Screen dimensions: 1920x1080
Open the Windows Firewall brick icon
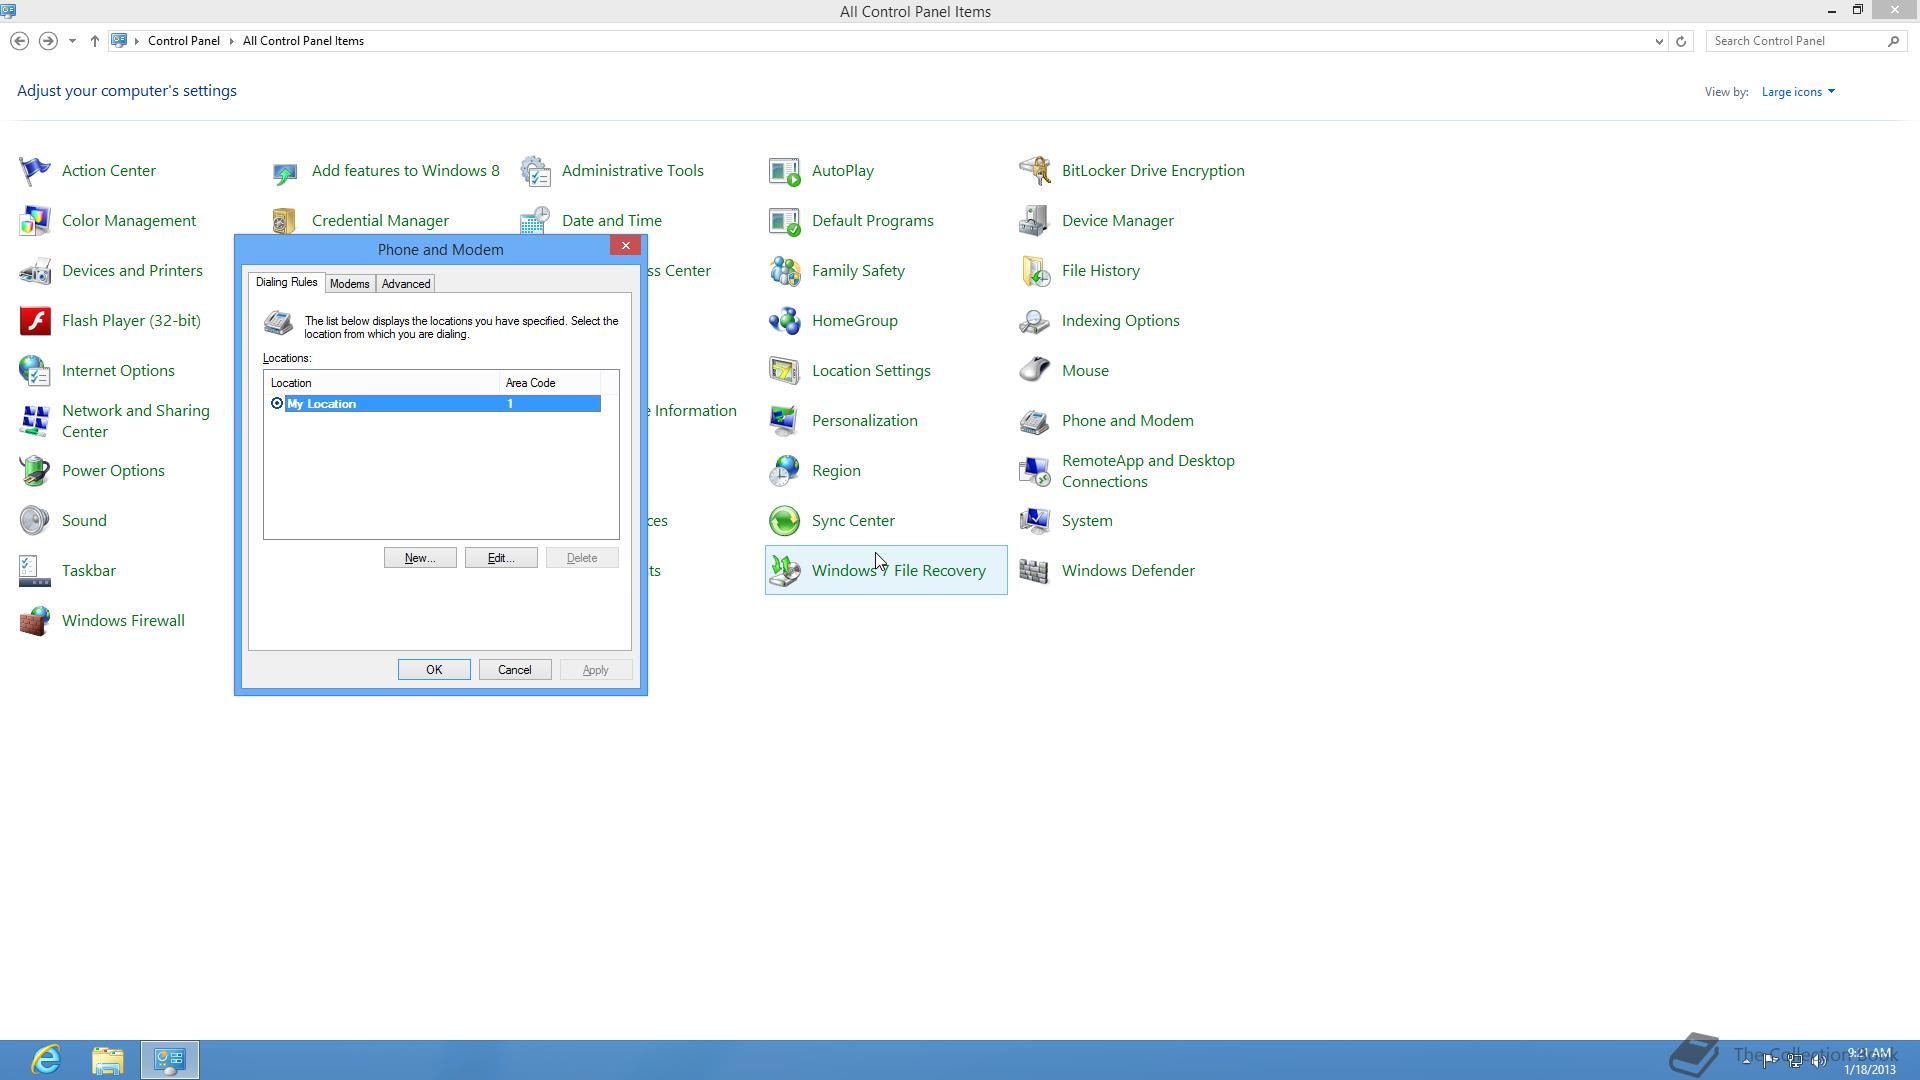[35, 621]
